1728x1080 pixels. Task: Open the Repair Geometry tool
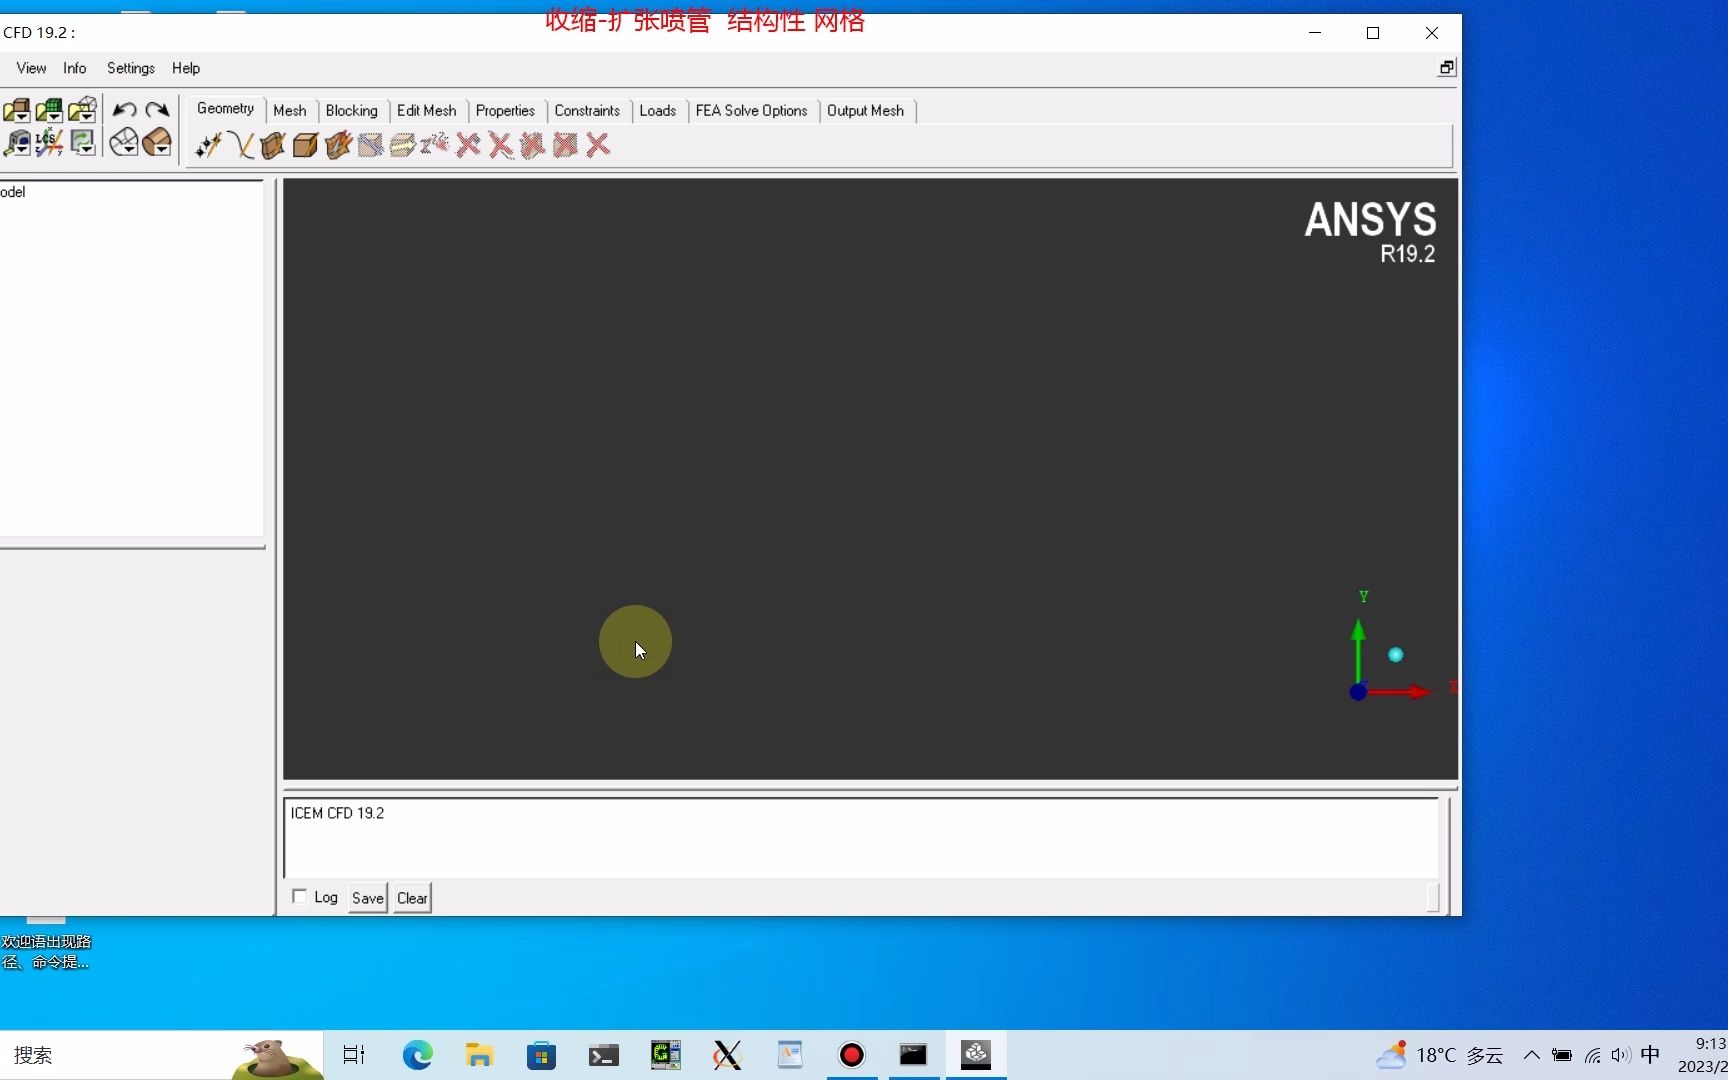pos(370,146)
